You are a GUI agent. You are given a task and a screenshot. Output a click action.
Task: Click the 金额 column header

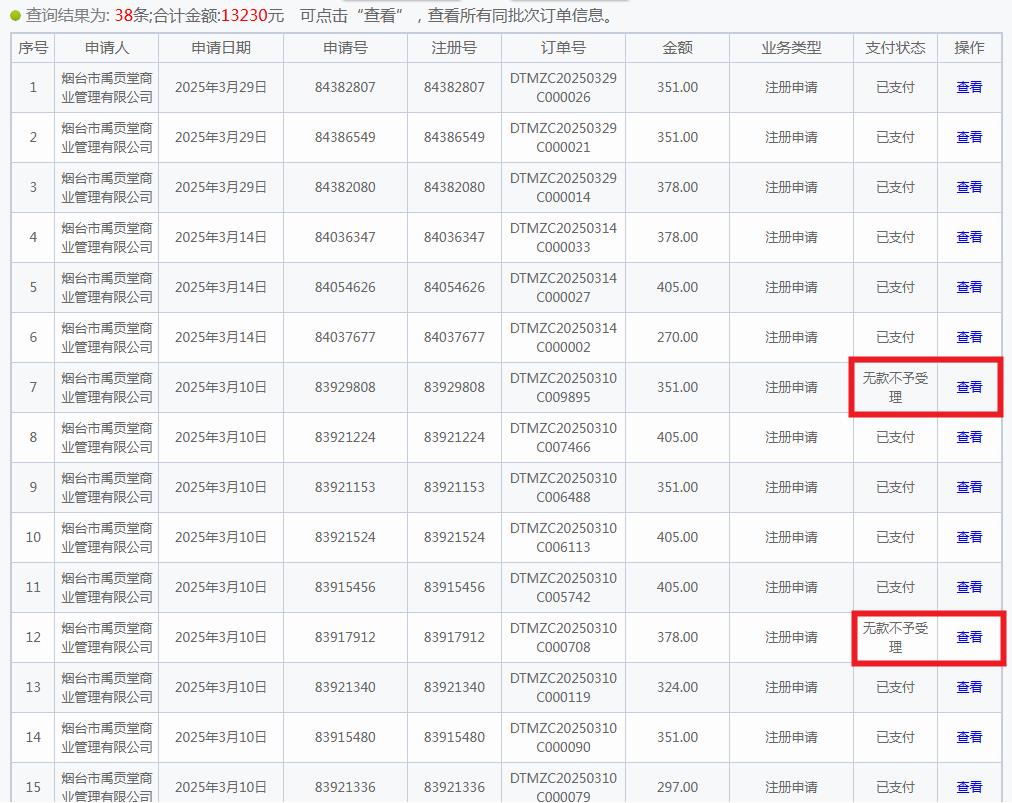click(678, 48)
